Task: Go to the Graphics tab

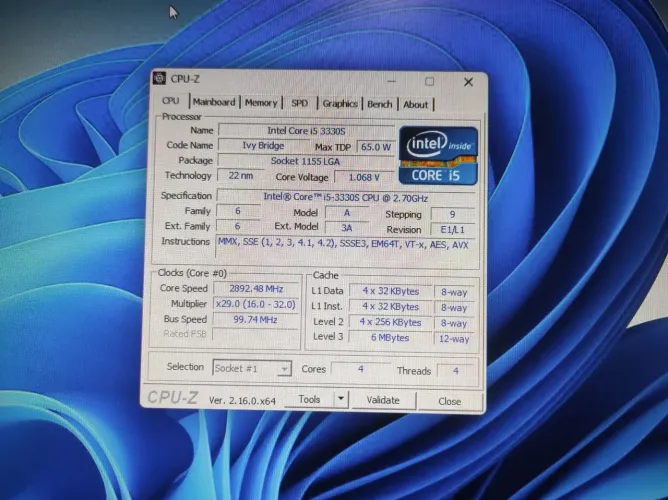Action: (340, 103)
